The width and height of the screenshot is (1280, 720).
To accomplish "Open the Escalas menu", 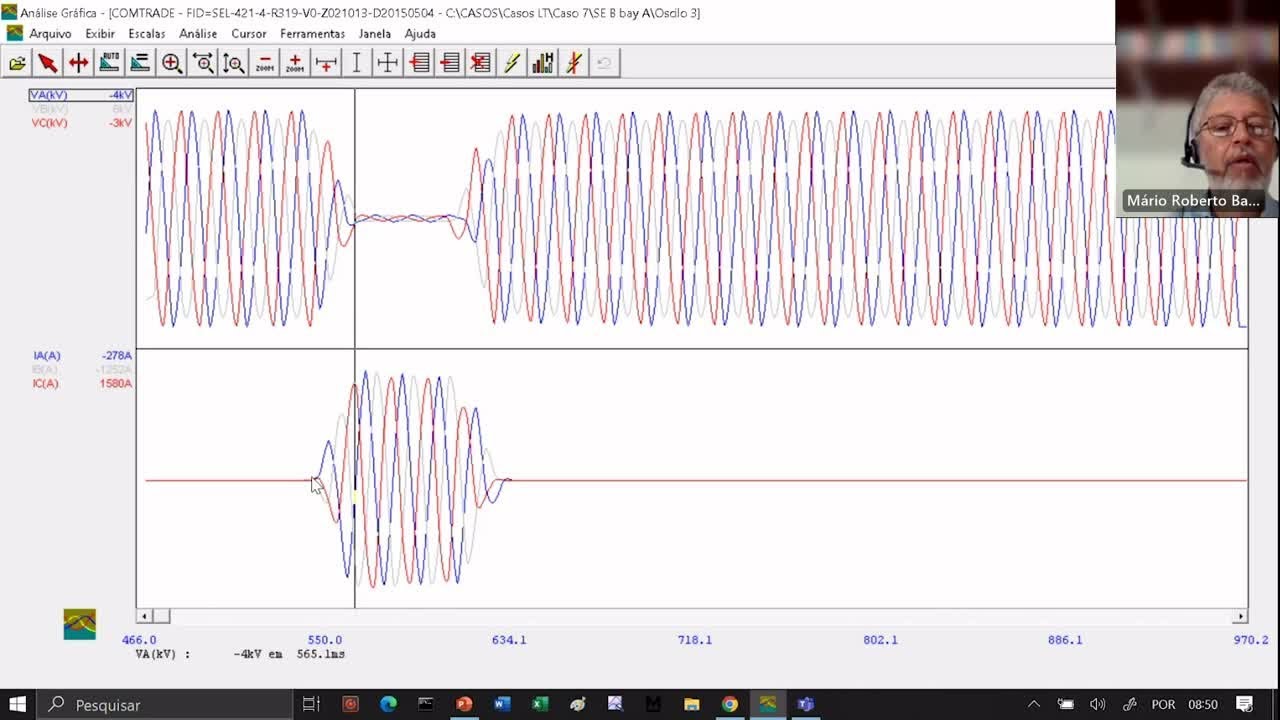I will (147, 34).
